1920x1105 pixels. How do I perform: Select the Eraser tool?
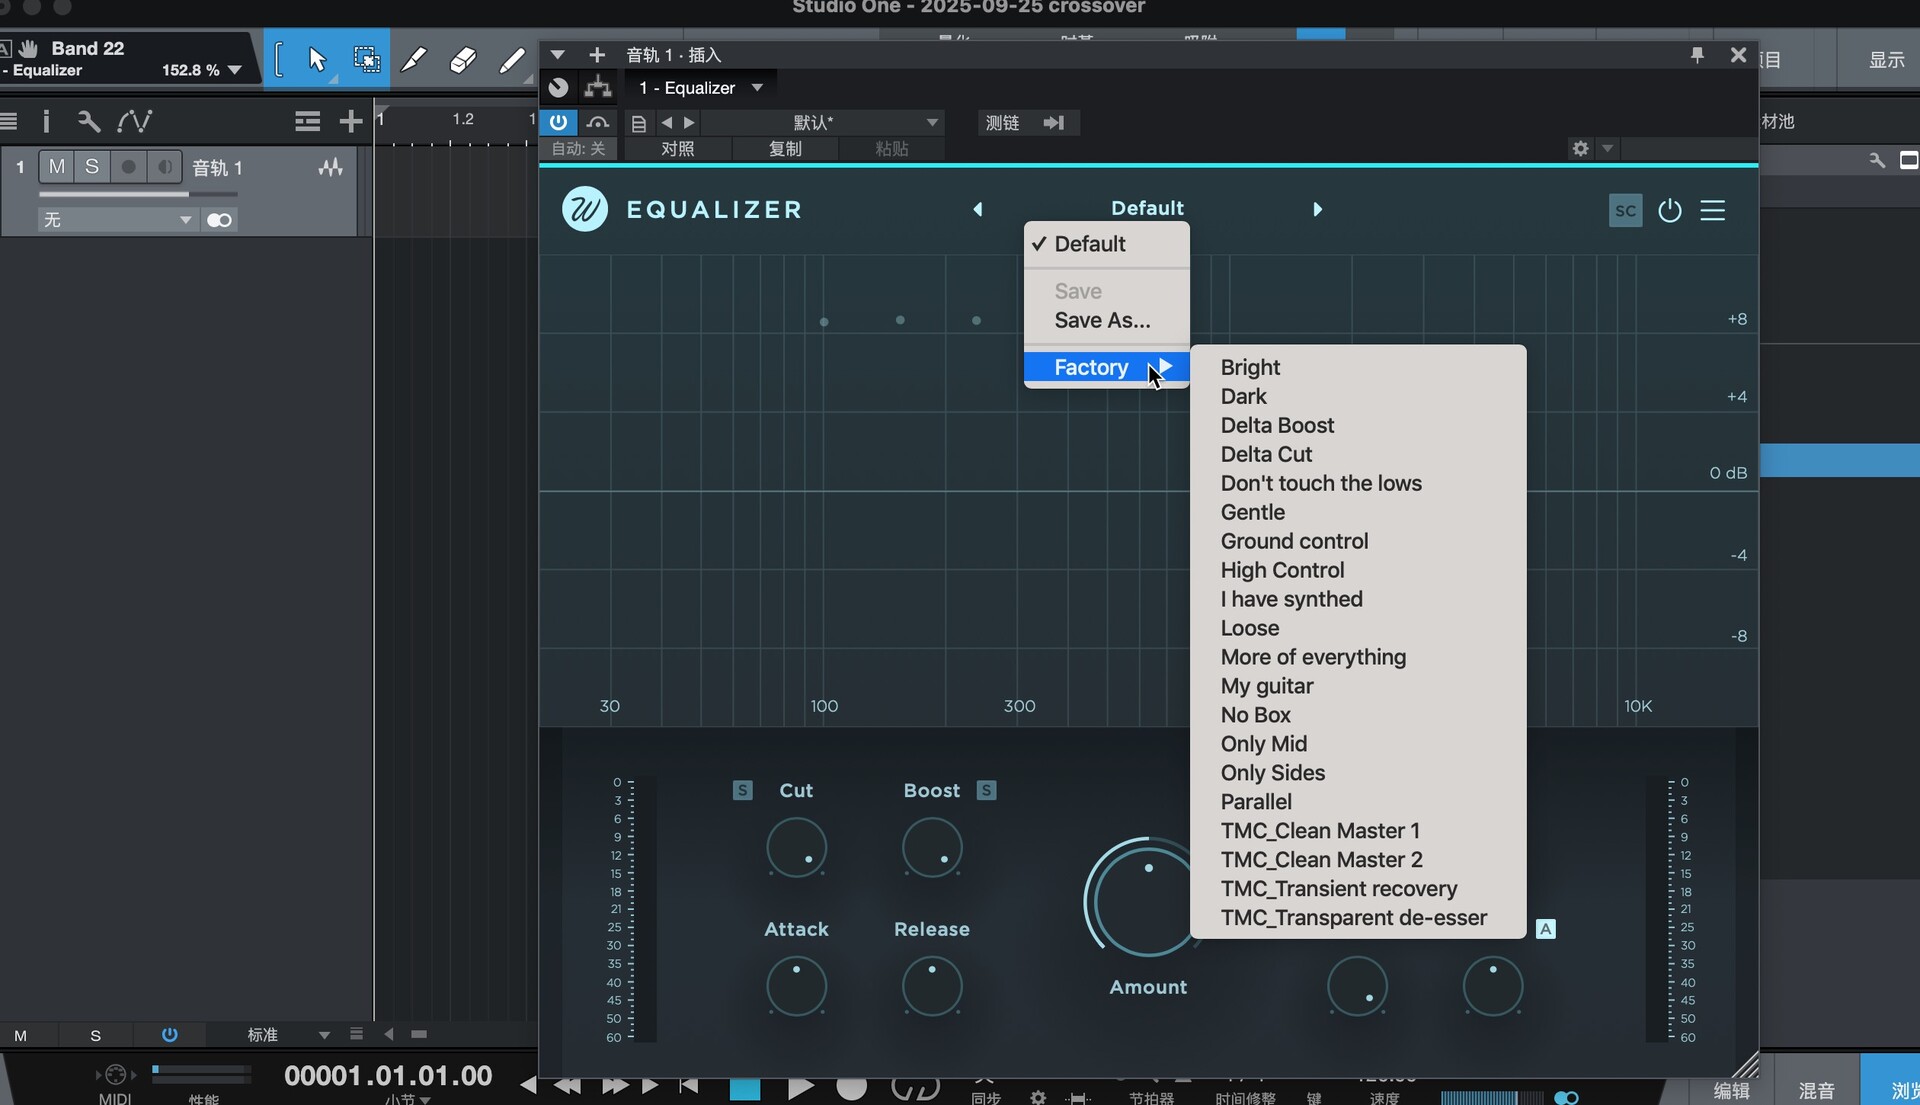(x=462, y=60)
